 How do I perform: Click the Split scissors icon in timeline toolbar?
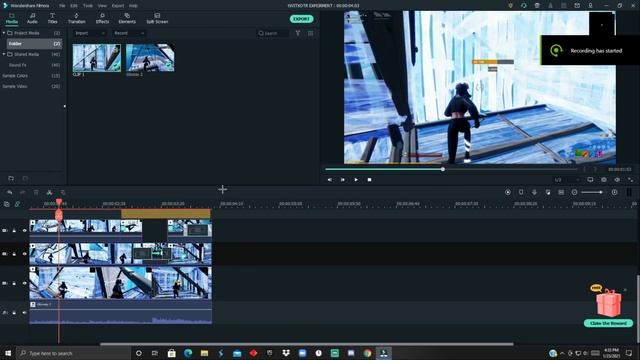[49, 192]
